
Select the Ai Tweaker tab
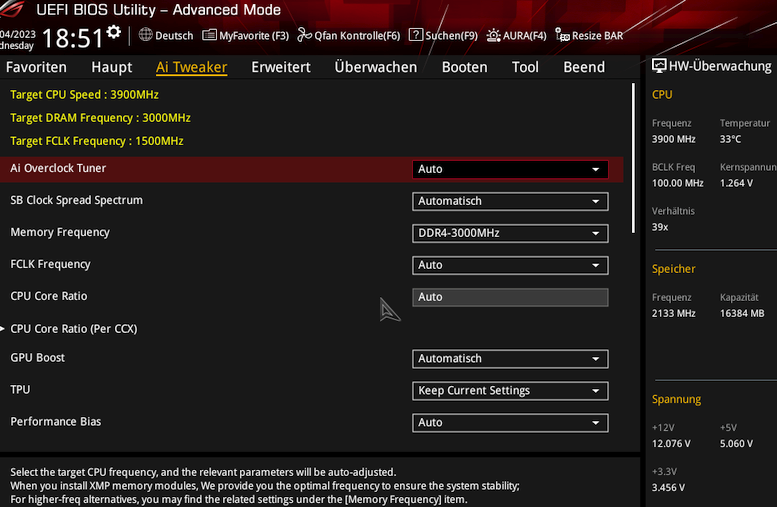(x=191, y=67)
